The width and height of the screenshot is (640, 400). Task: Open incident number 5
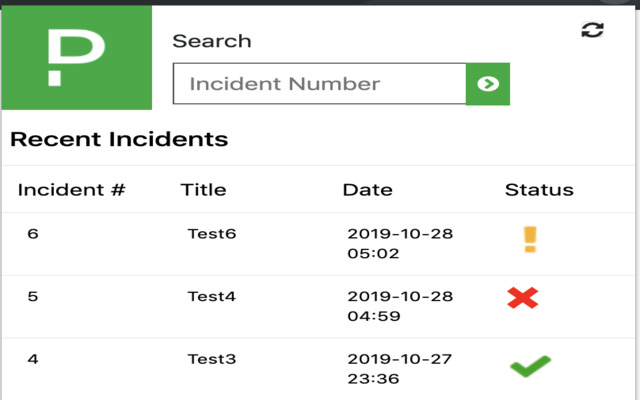pos(33,296)
